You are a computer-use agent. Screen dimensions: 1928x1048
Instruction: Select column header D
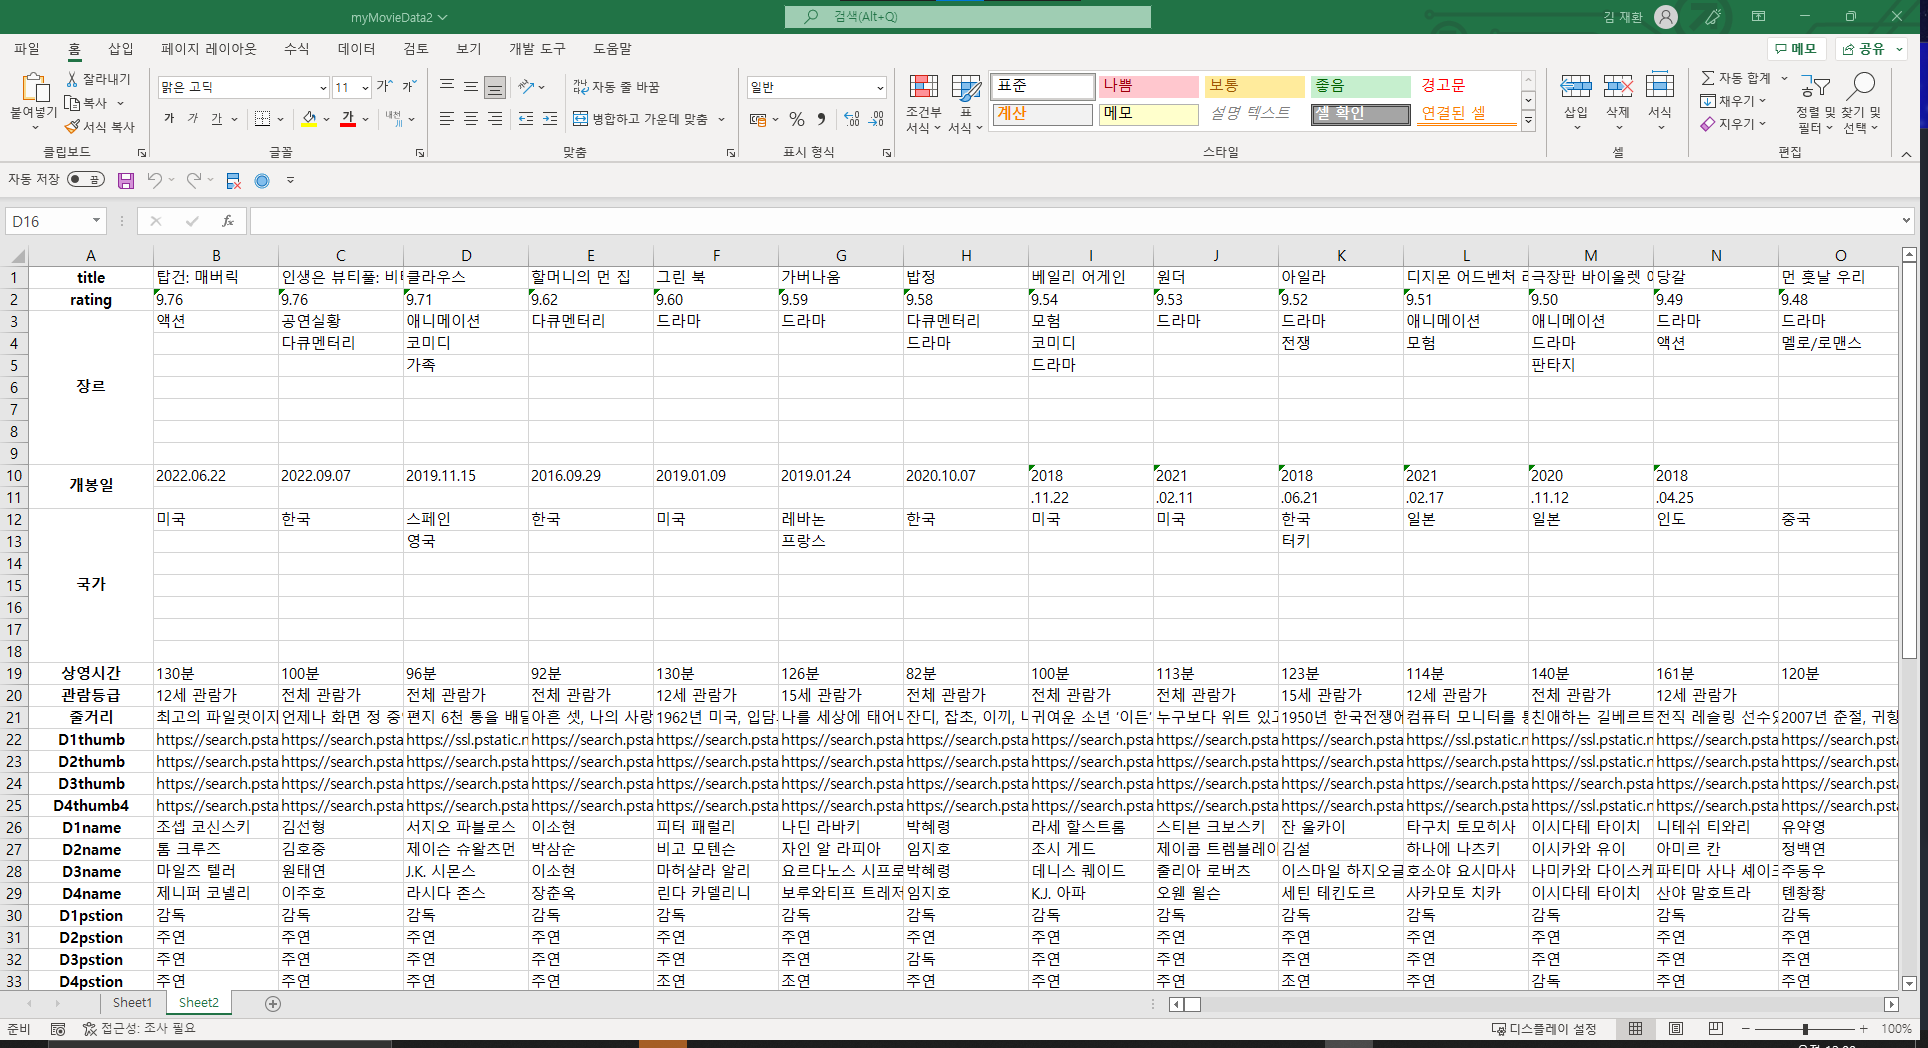coord(466,256)
